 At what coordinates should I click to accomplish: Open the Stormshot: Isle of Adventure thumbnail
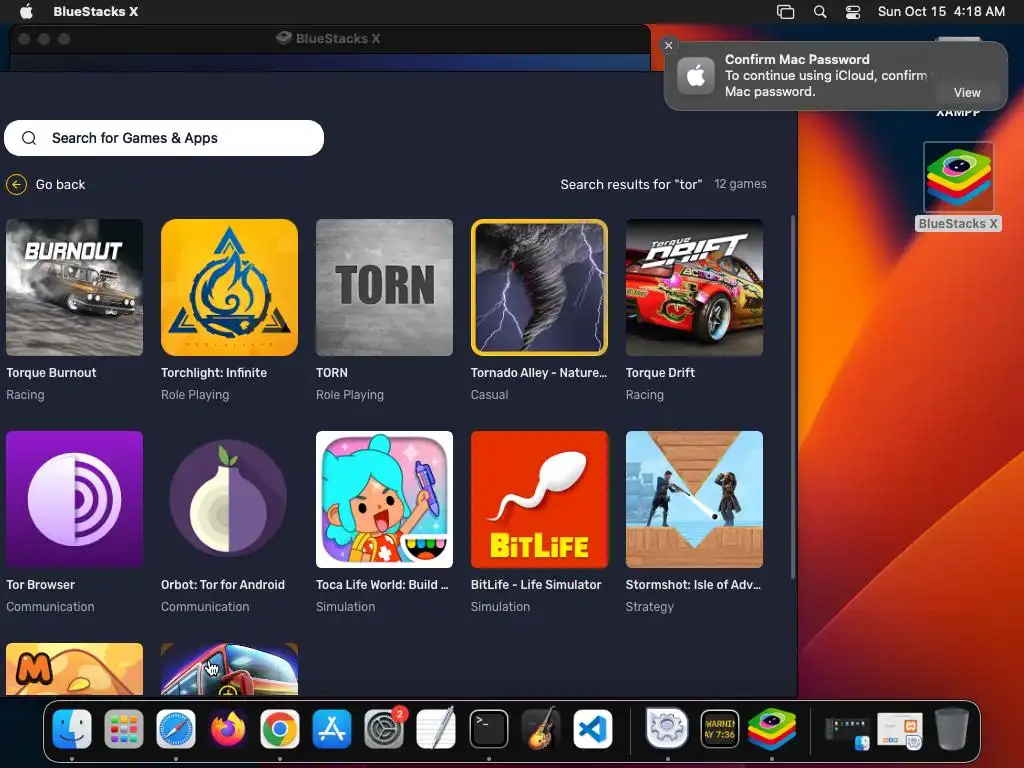click(694, 499)
